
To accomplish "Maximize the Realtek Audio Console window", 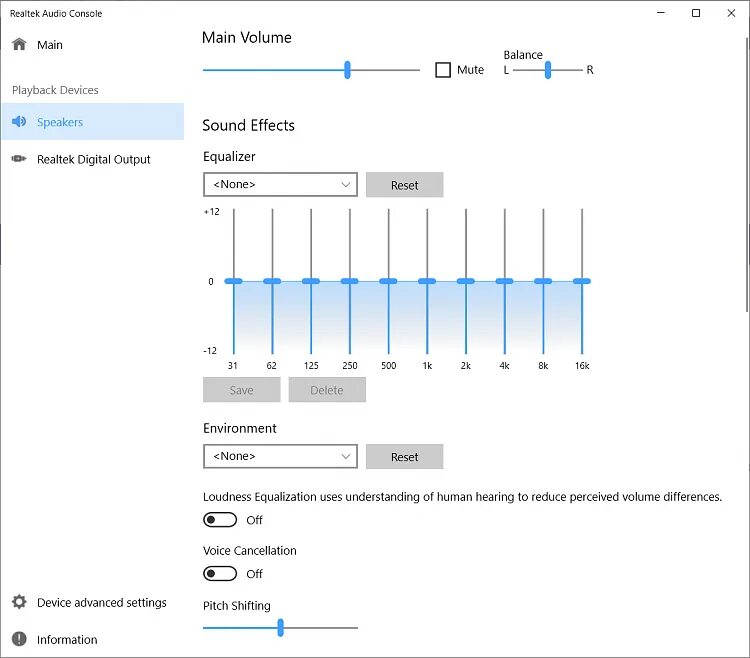I will click(696, 13).
